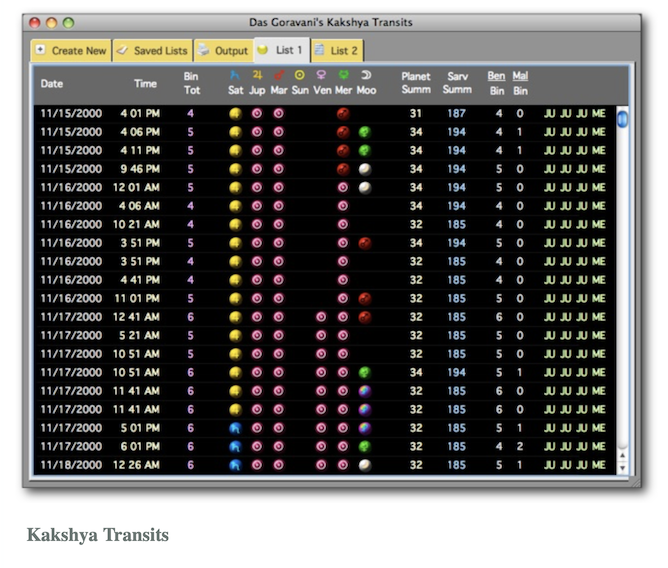668x568 pixels.
Task: Click the Sun column header icon
Action: (x=299, y=75)
